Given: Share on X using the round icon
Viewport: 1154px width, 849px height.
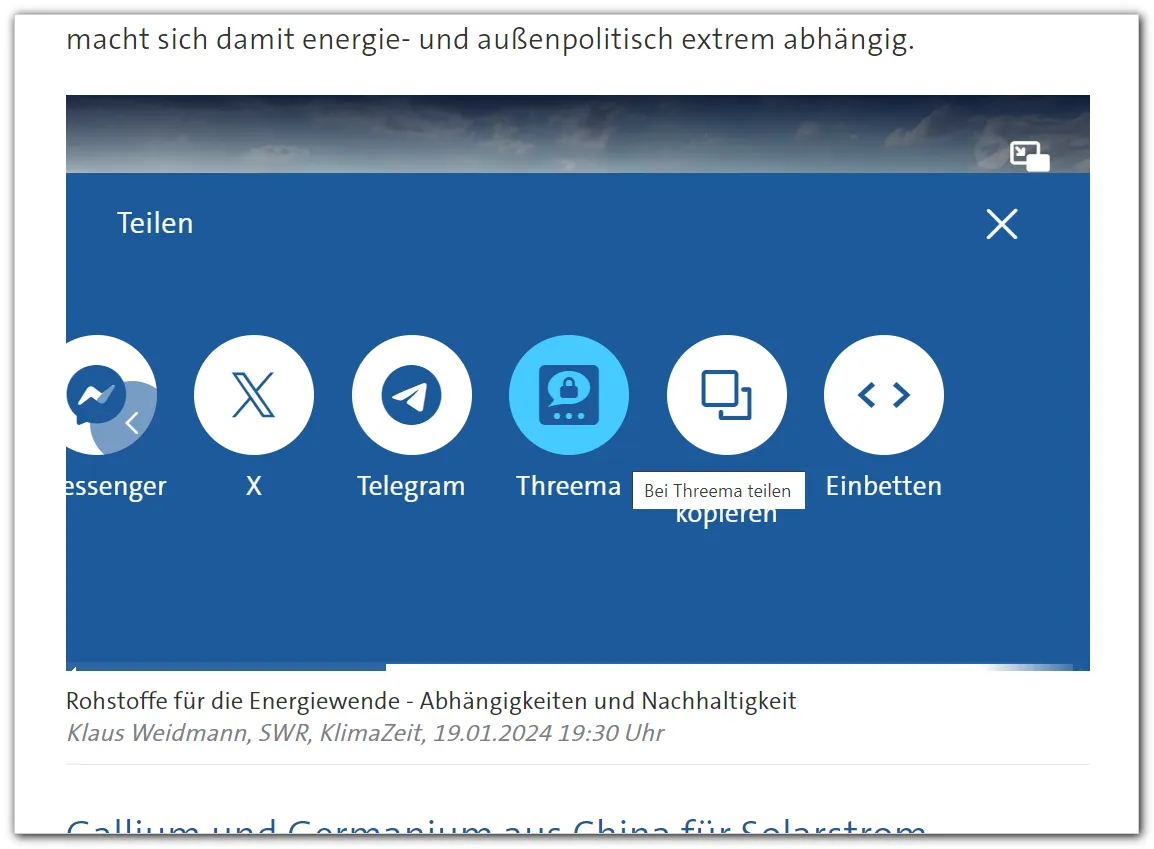Looking at the screenshot, I should pos(254,395).
